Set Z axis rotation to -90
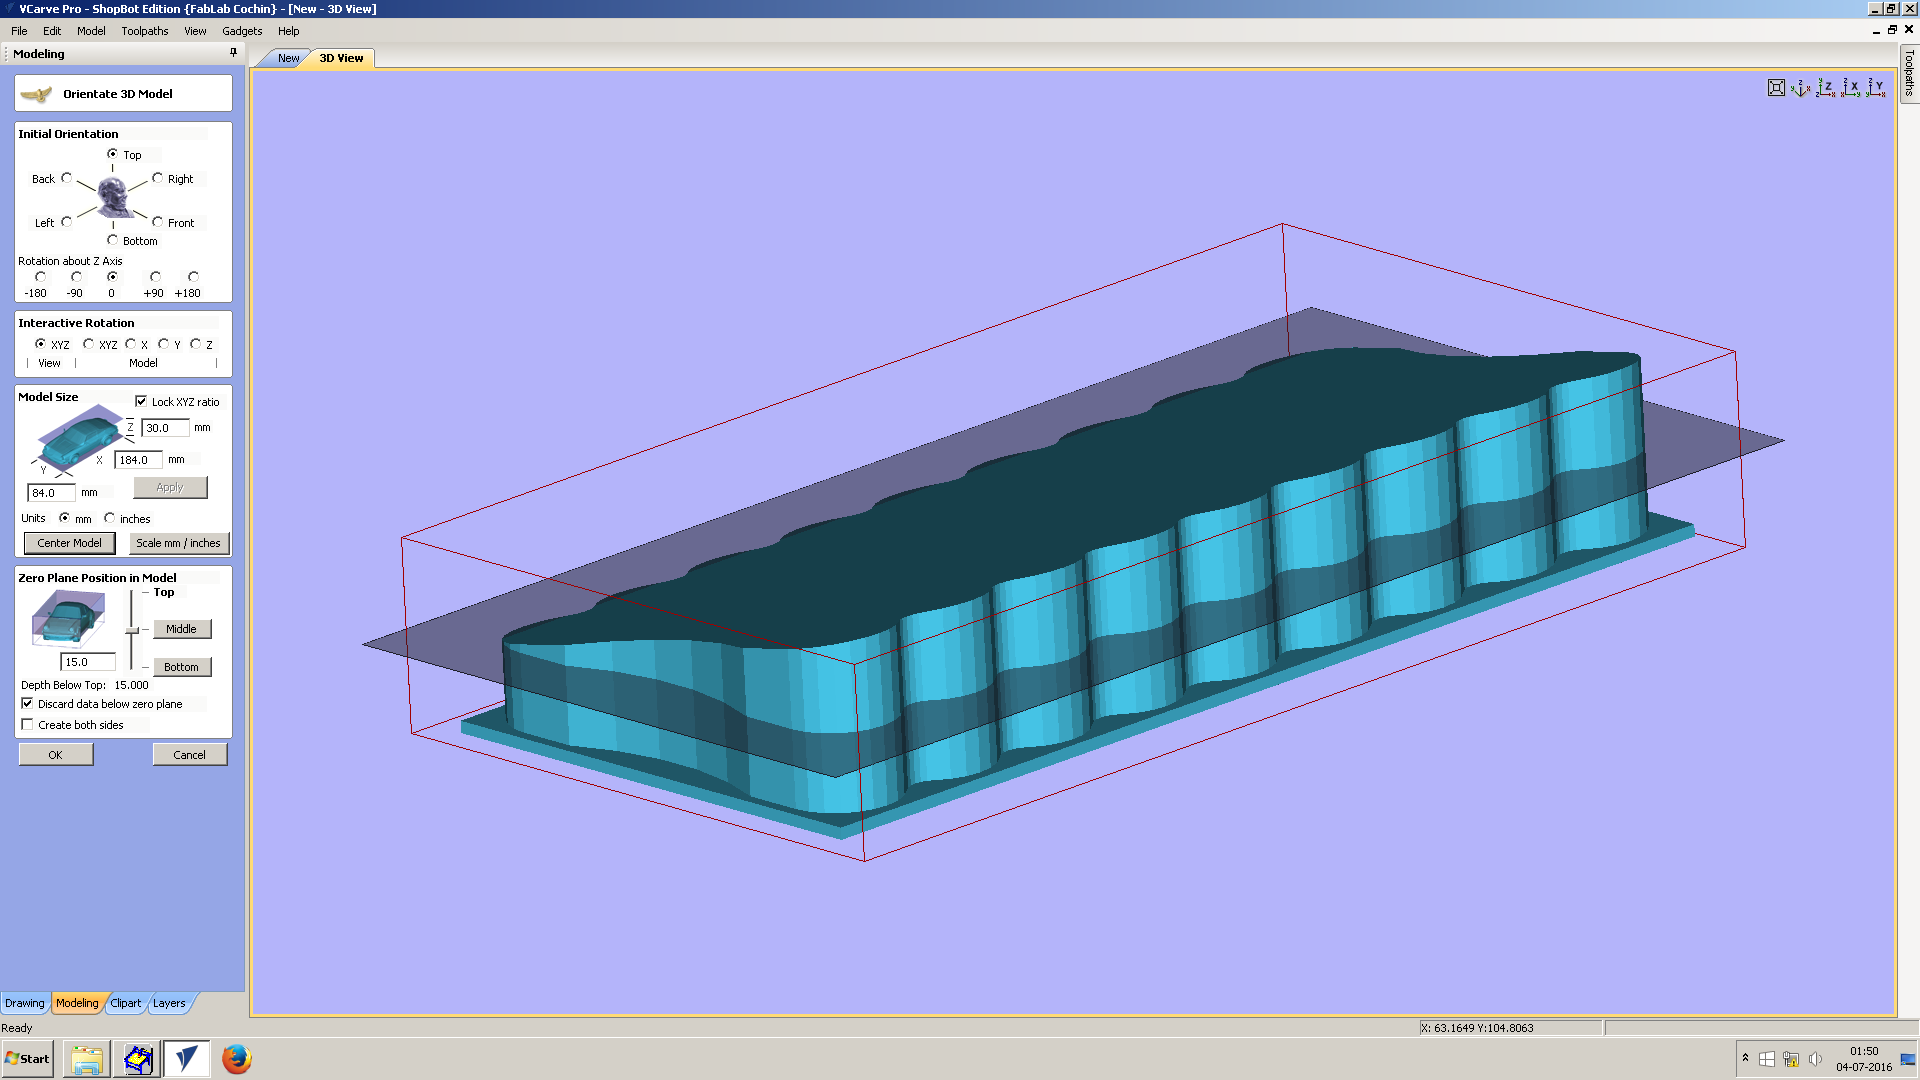The height and width of the screenshot is (1080, 1920). coord(76,277)
